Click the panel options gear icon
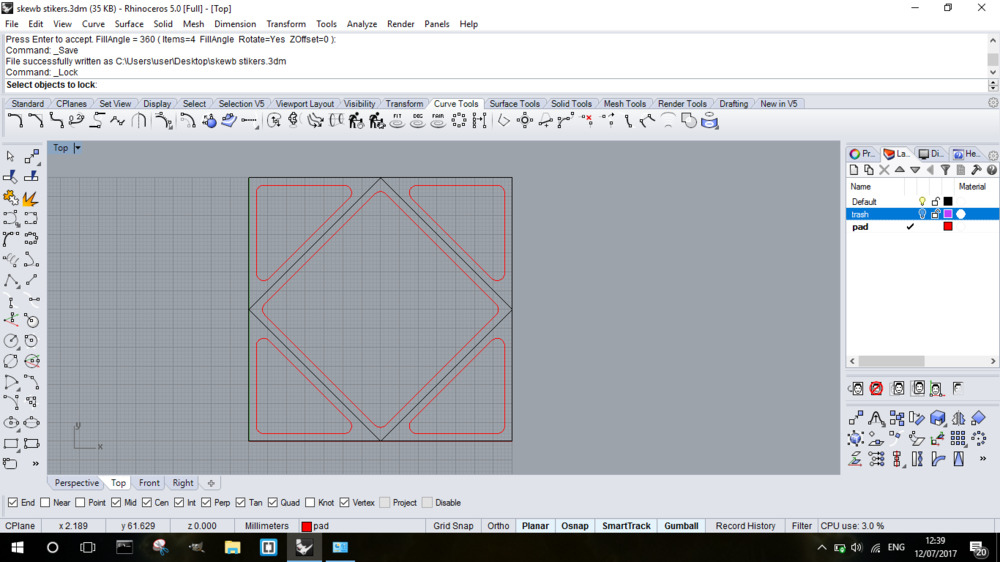The width and height of the screenshot is (1000, 562). click(993, 154)
